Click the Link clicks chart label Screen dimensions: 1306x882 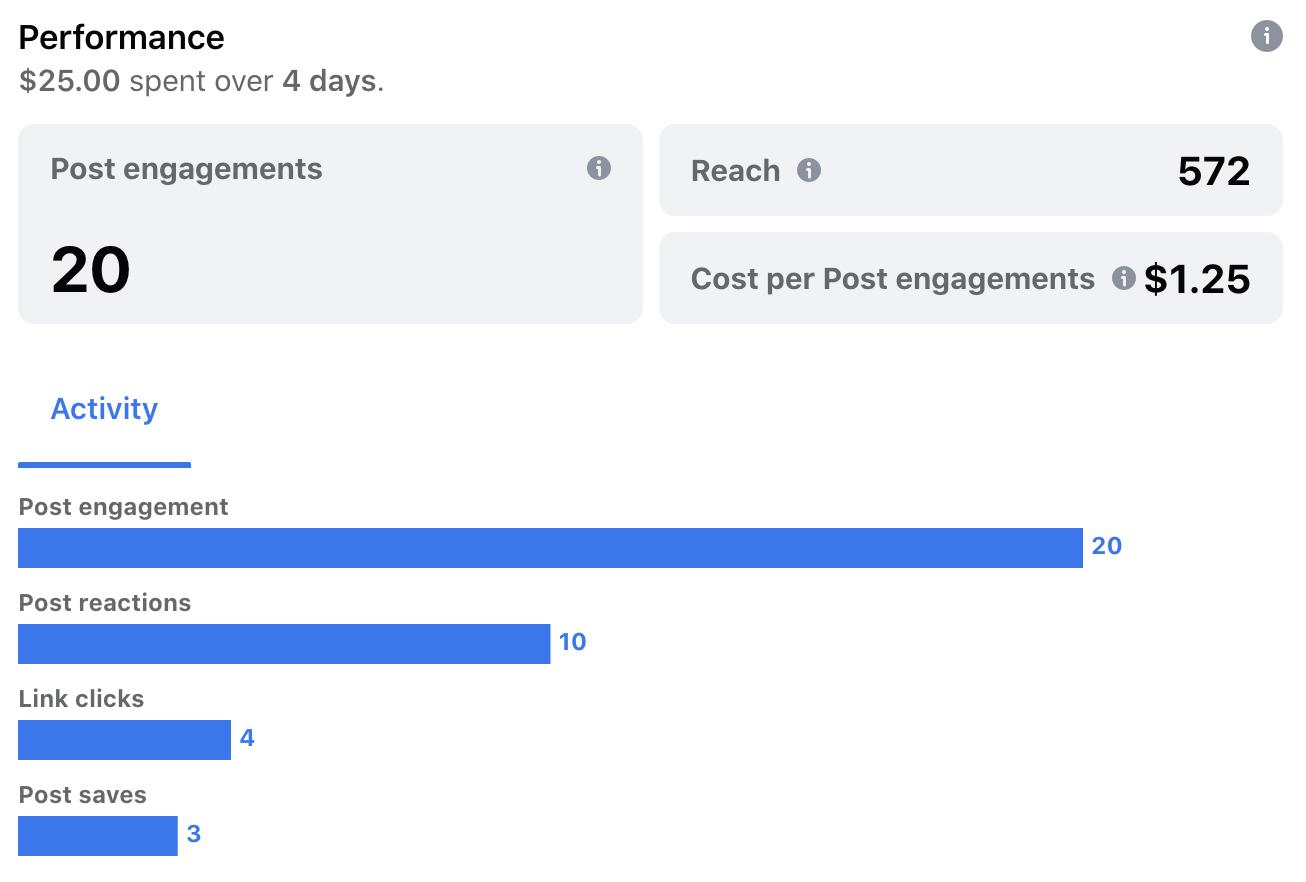pyautogui.click(x=81, y=699)
